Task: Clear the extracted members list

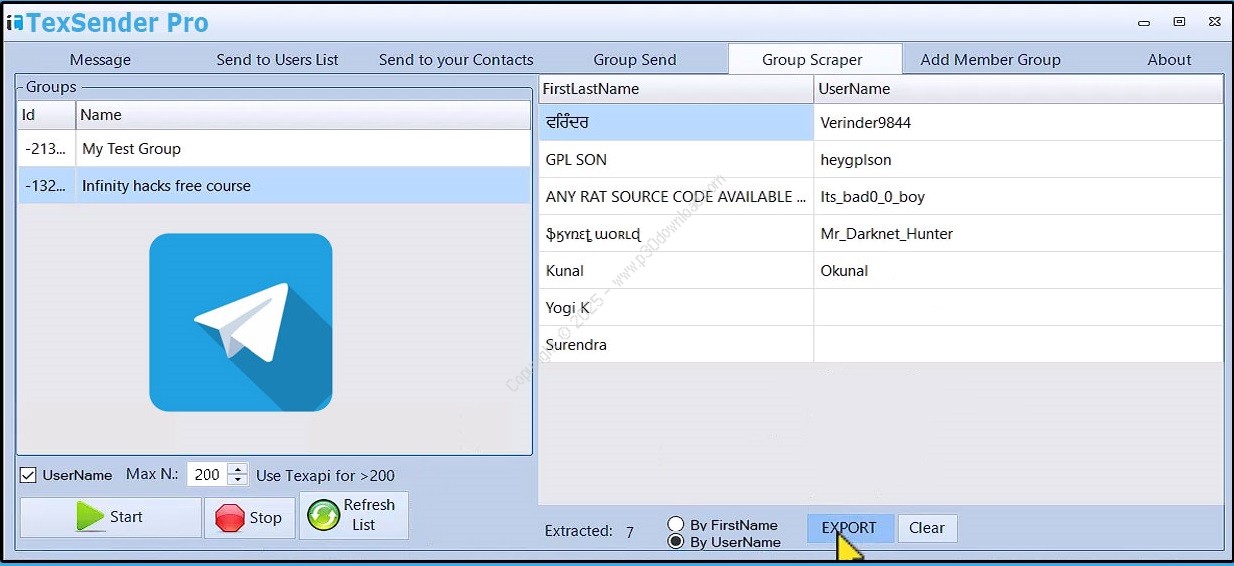Action: click(x=927, y=528)
